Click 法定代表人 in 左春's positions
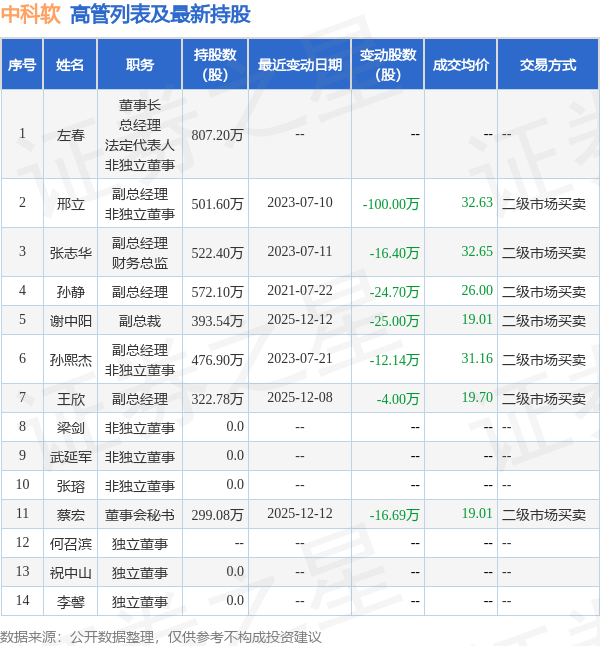This screenshot has width=600, height=646. click(x=140, y=145)
